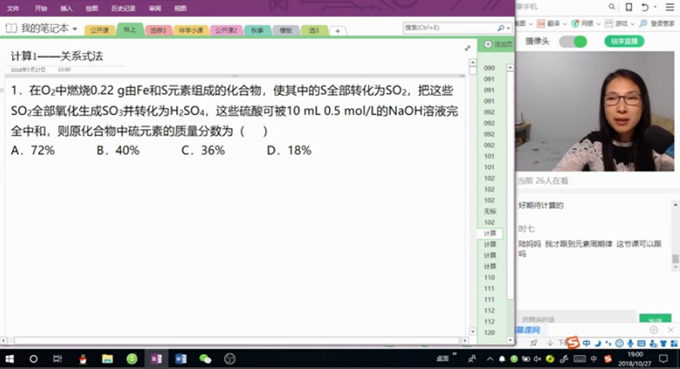Add a new section with the plus tab
The image size is (680, 369).
pyautogui.click(x=337, y=31)
